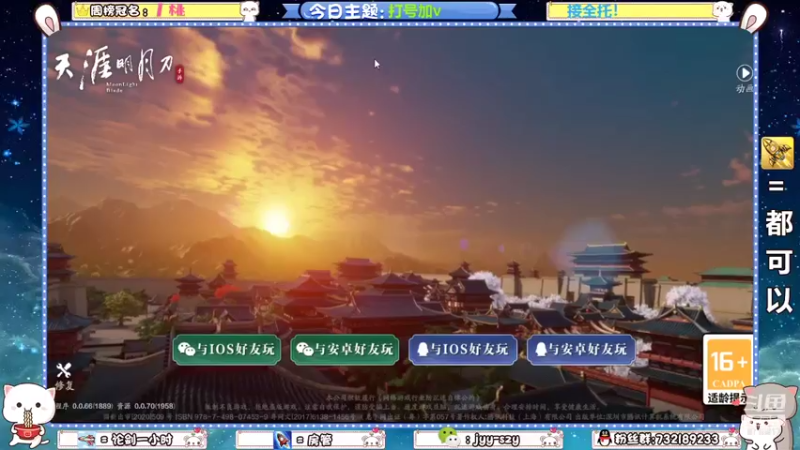This screenshot has width=800, height=450.
Task: Play the 动画 intro video icon
Action: [744, 73]
